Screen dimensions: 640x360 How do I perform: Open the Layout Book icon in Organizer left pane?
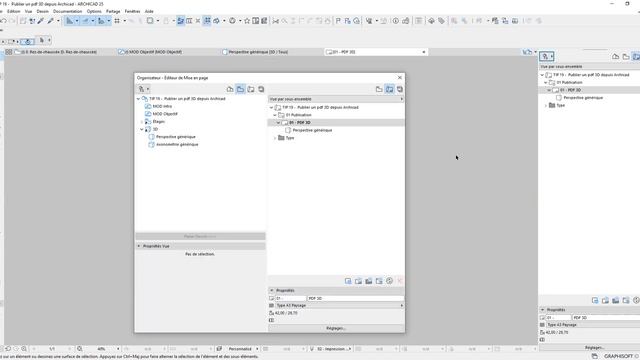click(x=251, y=89)
